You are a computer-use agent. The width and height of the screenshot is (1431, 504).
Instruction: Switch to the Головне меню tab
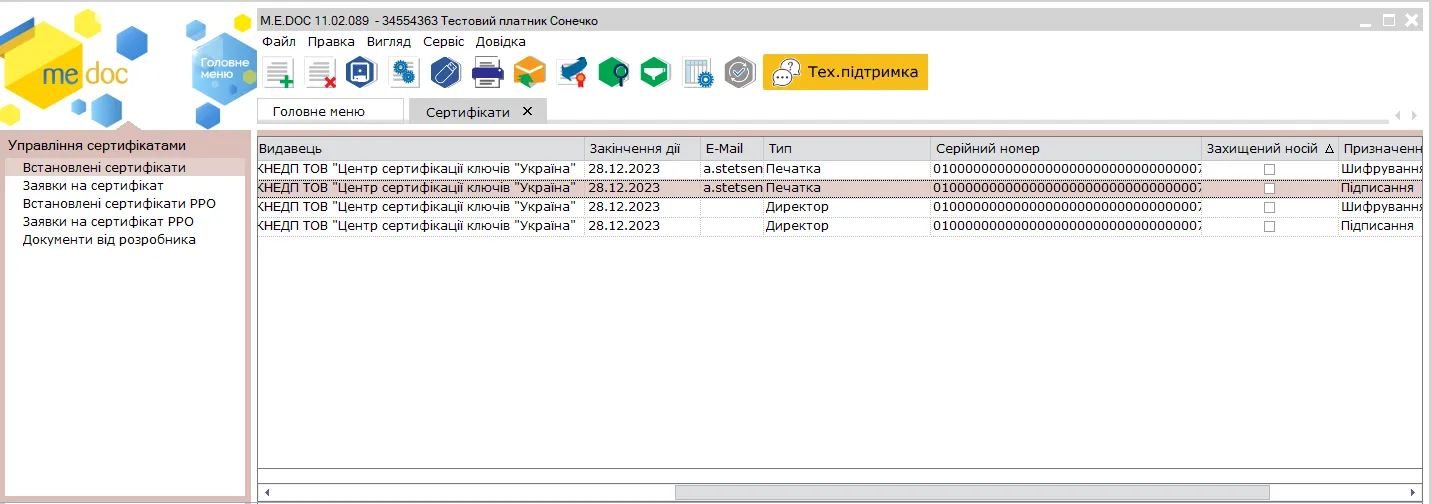(x=330, y=111)
